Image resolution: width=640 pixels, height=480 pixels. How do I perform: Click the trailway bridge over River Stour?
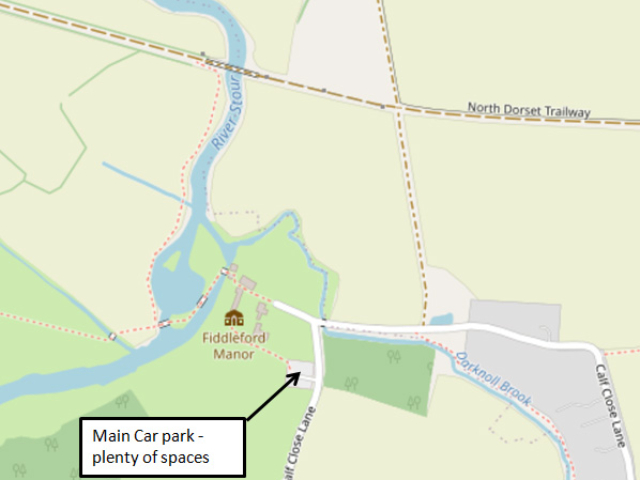tap(232, 68)
